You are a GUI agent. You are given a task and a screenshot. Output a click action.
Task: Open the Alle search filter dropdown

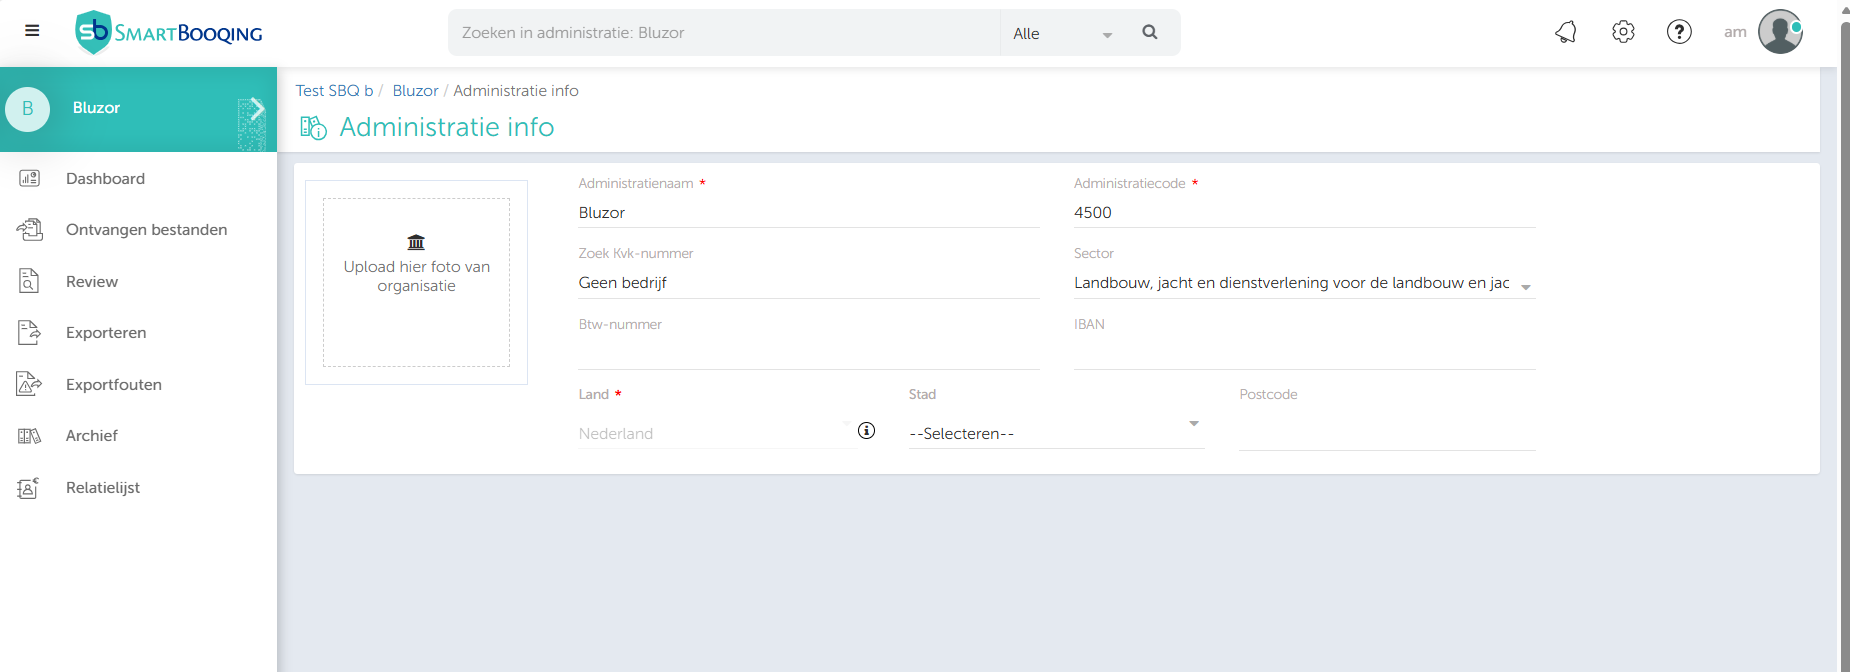pyautogui.click(x=1061, y=33)
